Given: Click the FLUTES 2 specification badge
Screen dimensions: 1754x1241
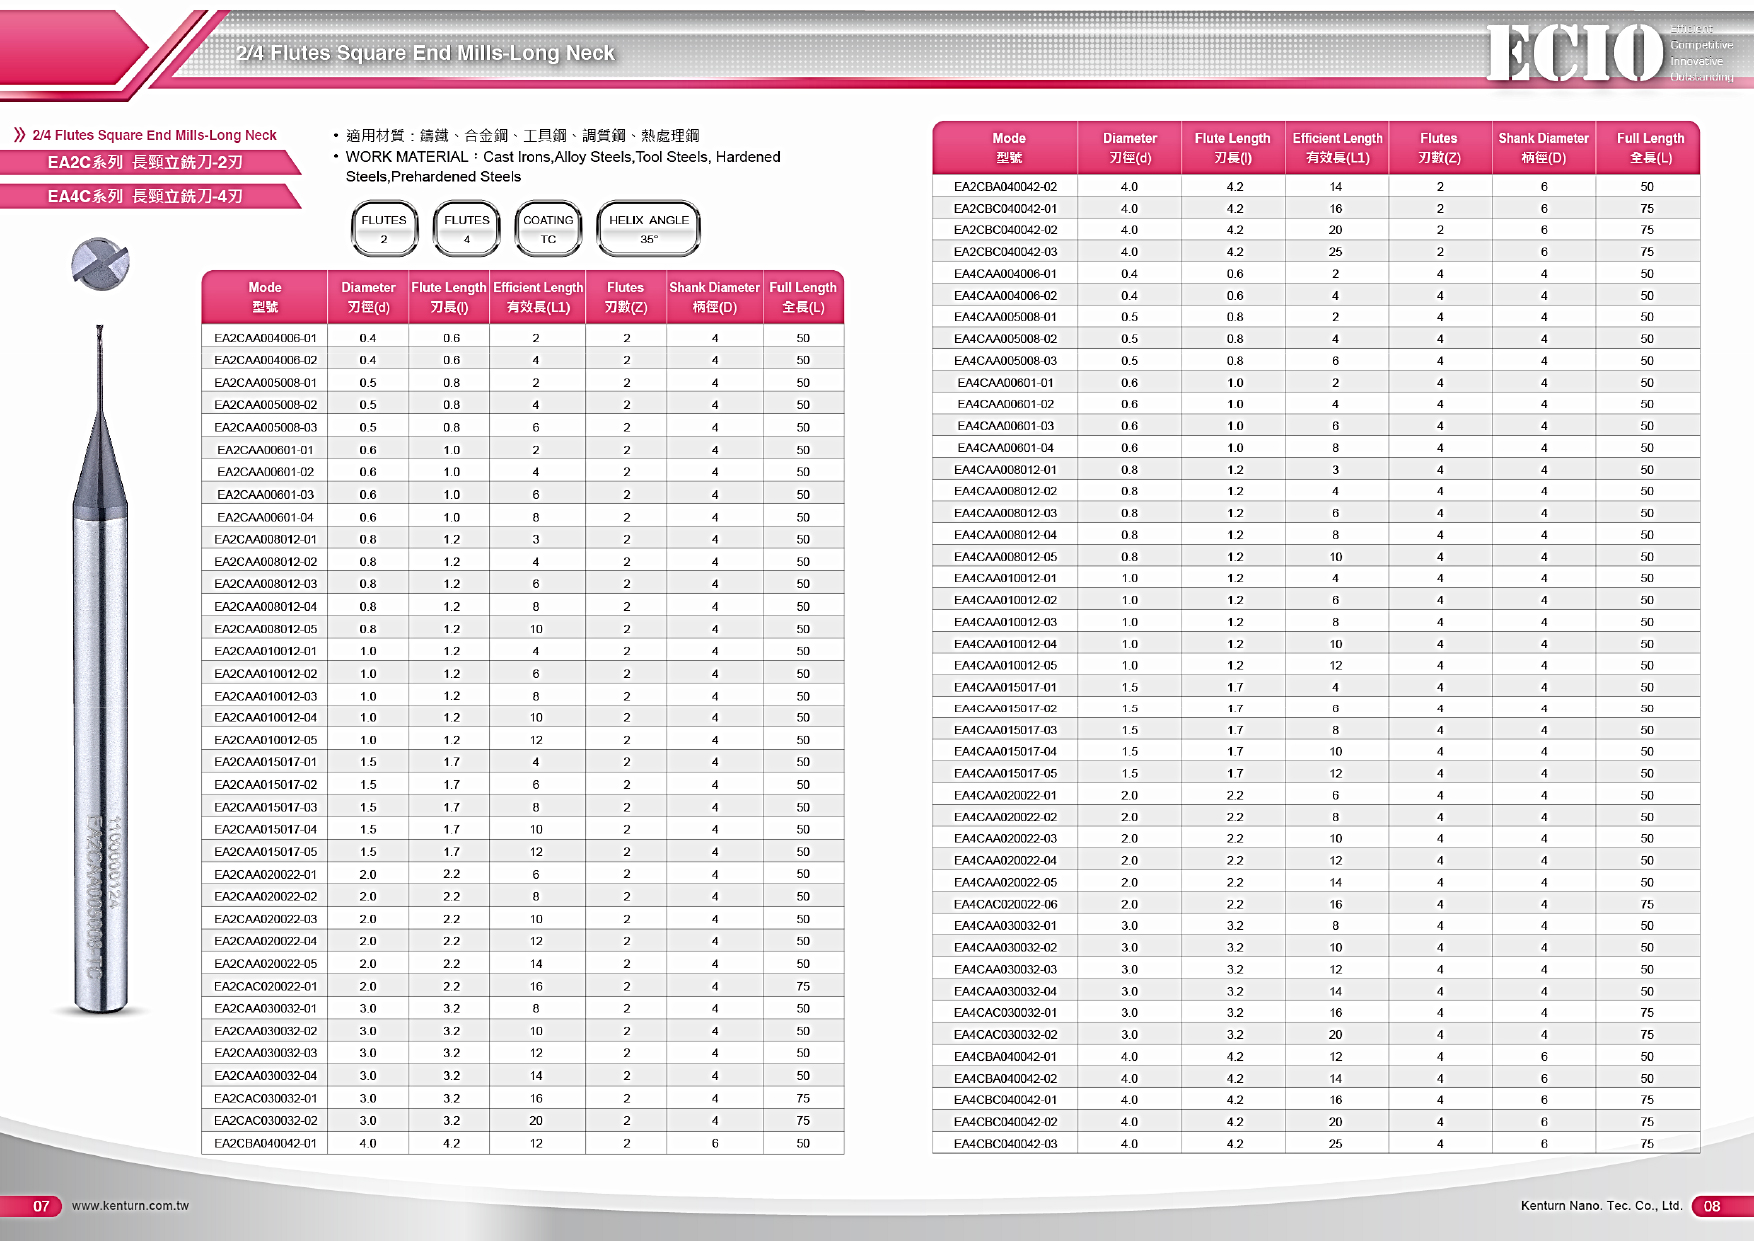Looking at the screenshot, I should tap(385, 229).
